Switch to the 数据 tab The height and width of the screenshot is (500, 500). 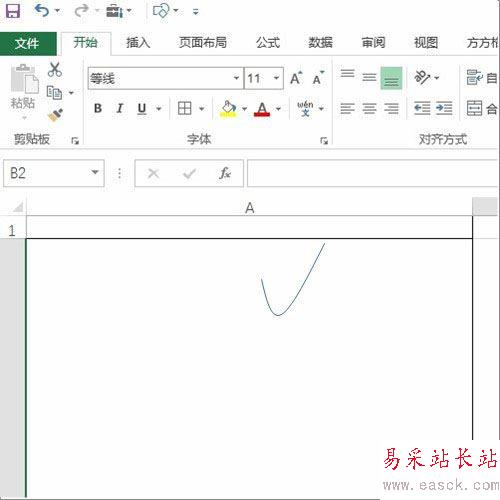coord(320,43)
